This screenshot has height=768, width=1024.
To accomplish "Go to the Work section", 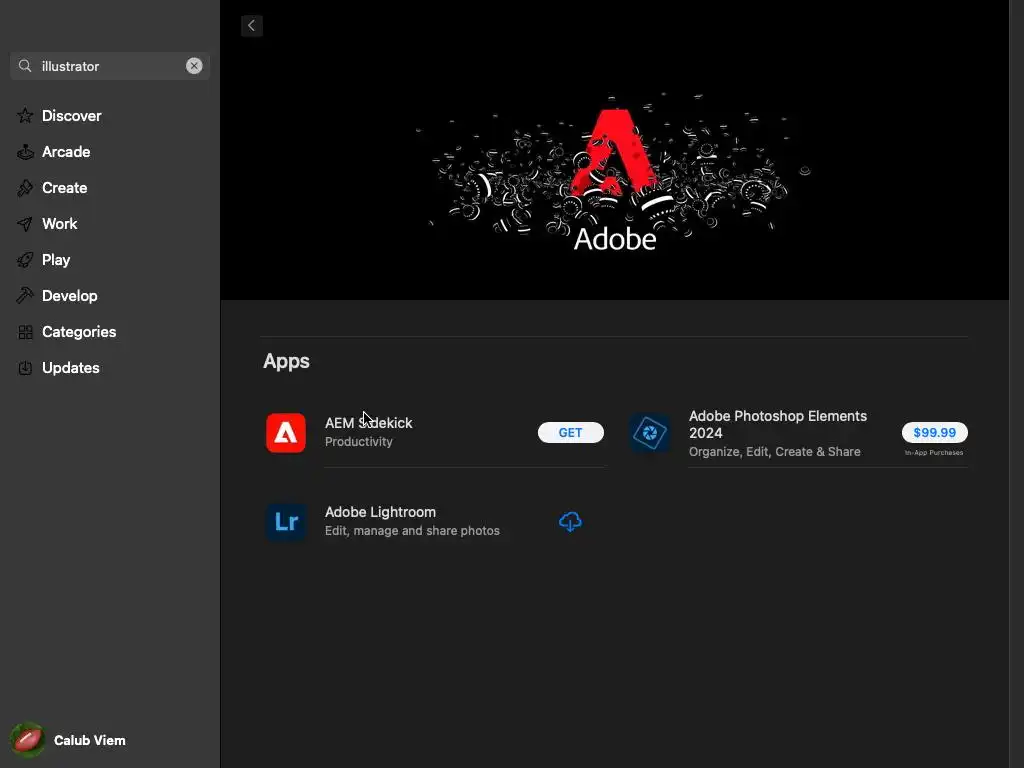I will pos(59,224).
